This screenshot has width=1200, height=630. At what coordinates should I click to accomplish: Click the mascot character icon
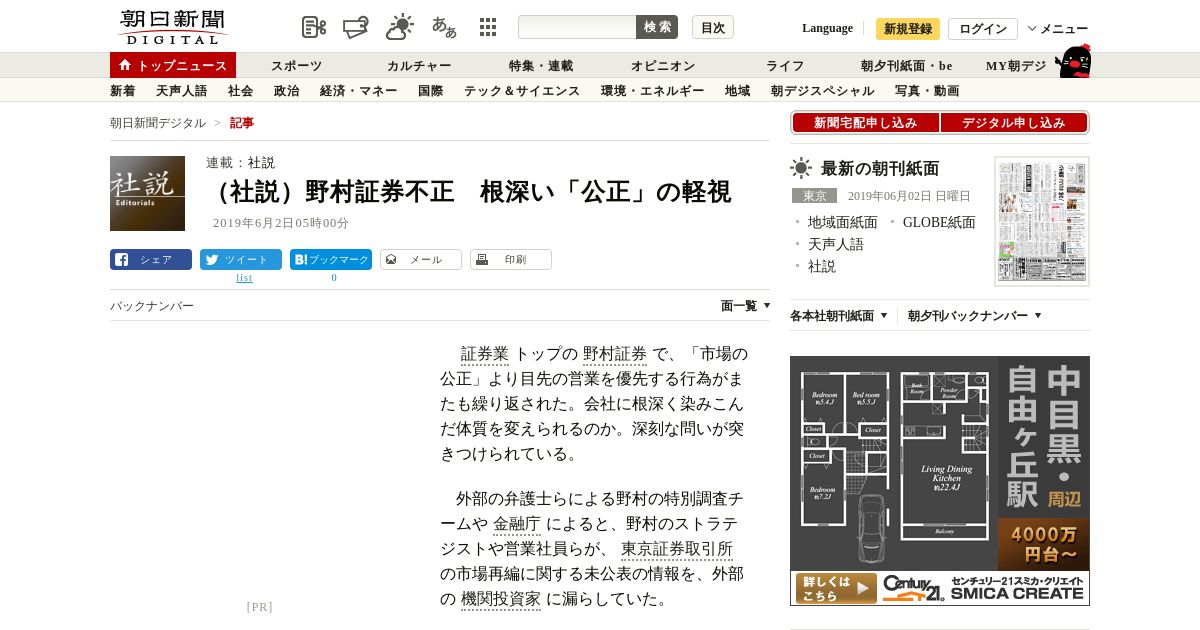tap(1073, 61)
